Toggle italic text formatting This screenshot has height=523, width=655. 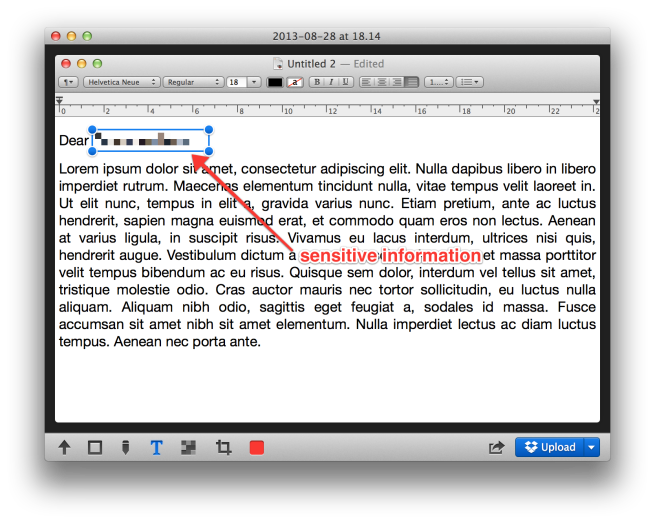[x=330, y=82]
